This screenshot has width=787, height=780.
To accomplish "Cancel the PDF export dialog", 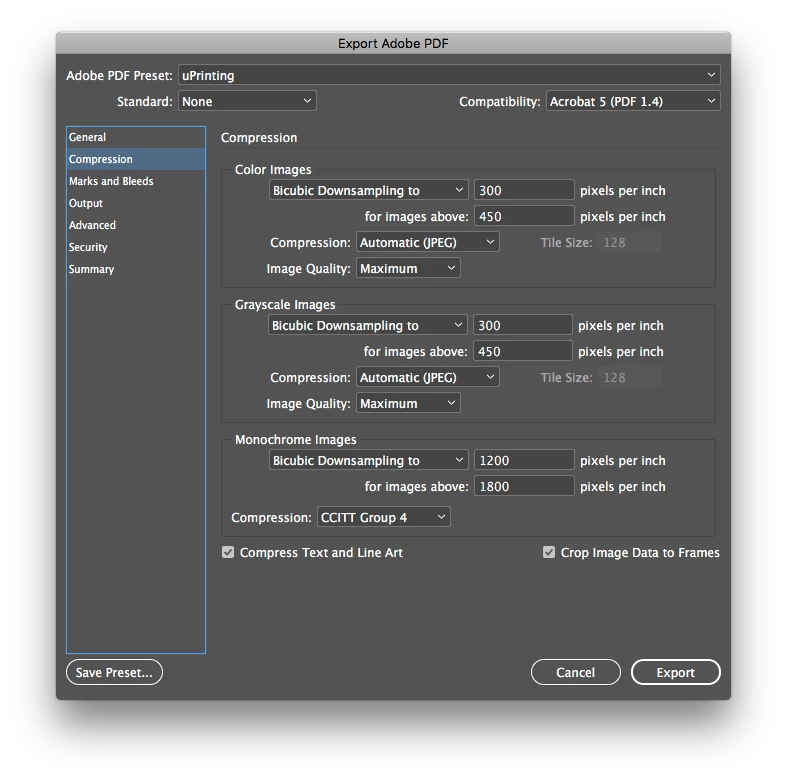I will [x=576, y=673].
